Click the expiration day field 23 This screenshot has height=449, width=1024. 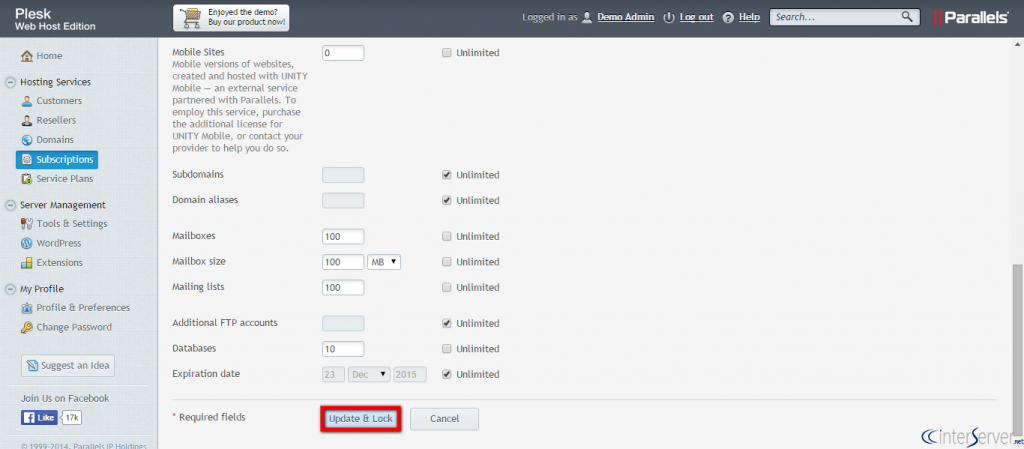pyautogui.click(x=333, y=375)
